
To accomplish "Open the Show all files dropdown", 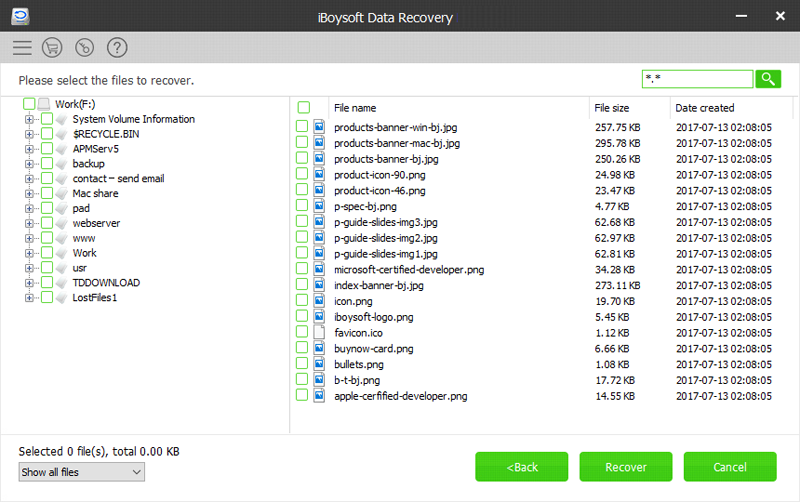I will point(82,472).
